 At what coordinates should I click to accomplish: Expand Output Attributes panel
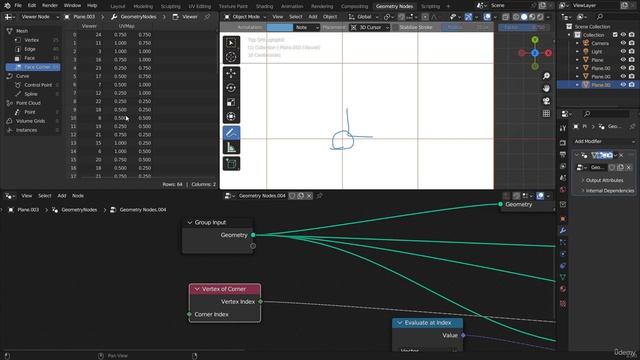[604, 180]
